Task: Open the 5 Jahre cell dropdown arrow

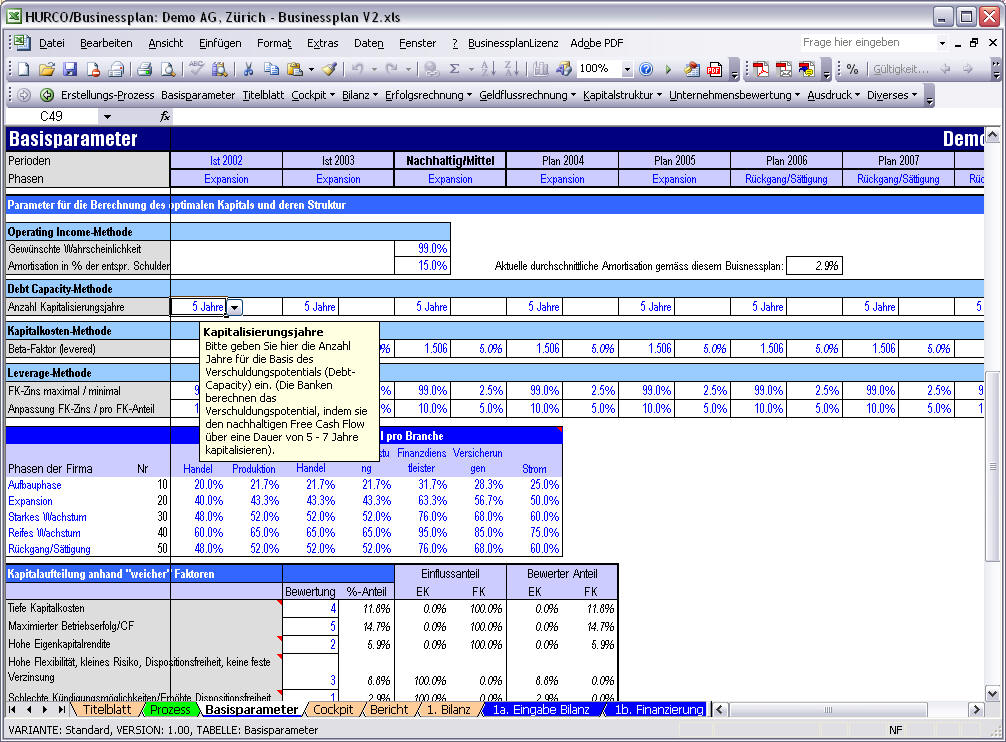Action: (x=235, y=307)
